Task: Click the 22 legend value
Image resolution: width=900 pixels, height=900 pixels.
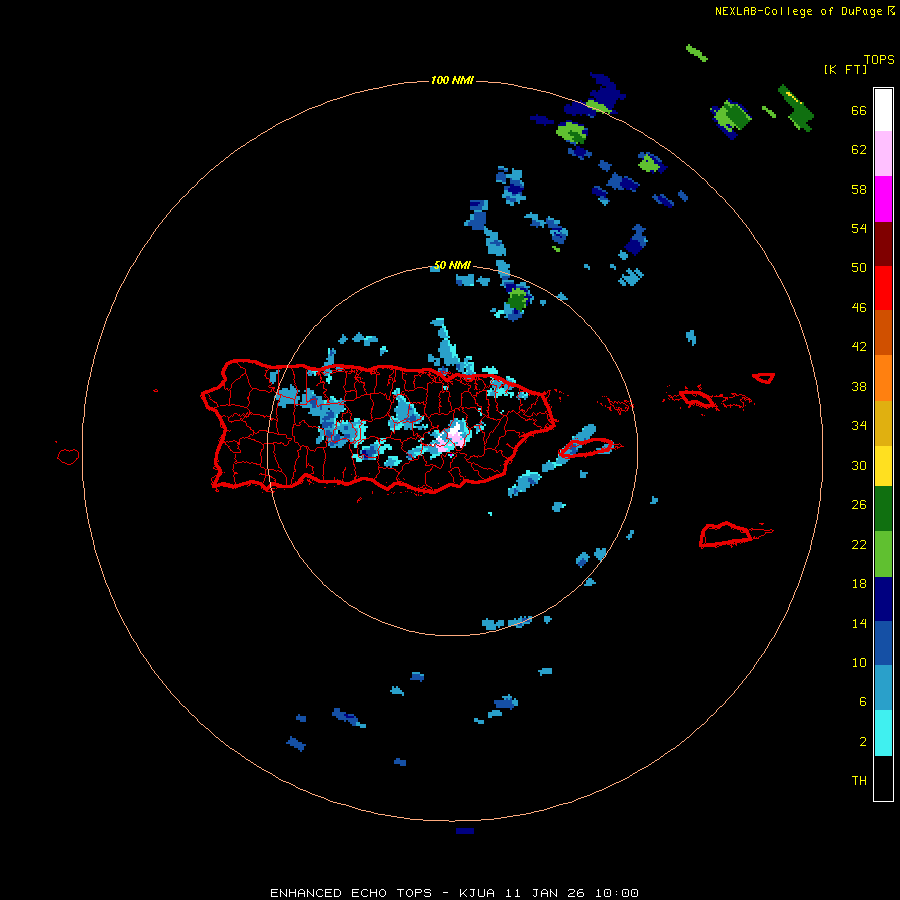Action: (859, 544)
